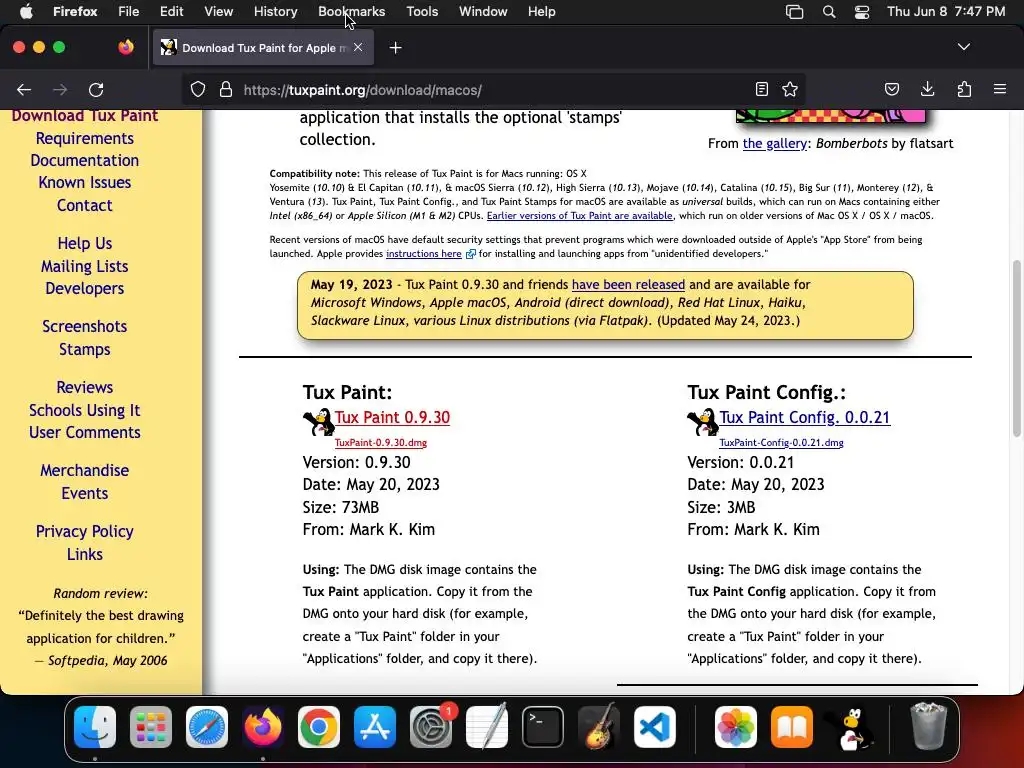The width and height of the screenshot is (1024, 768).
Task: Bookmark this page with the star
Action: tap(790, 89)
